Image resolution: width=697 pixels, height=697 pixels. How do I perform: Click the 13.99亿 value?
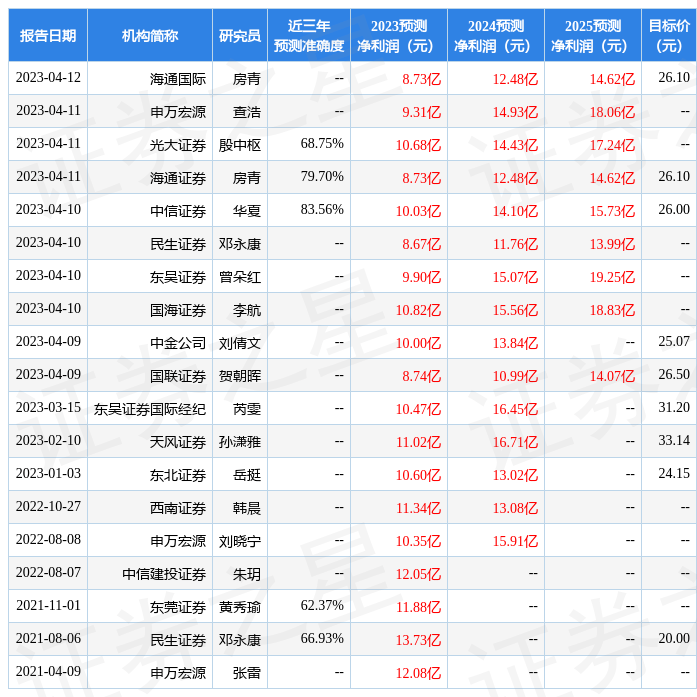(x=612, y=244)
